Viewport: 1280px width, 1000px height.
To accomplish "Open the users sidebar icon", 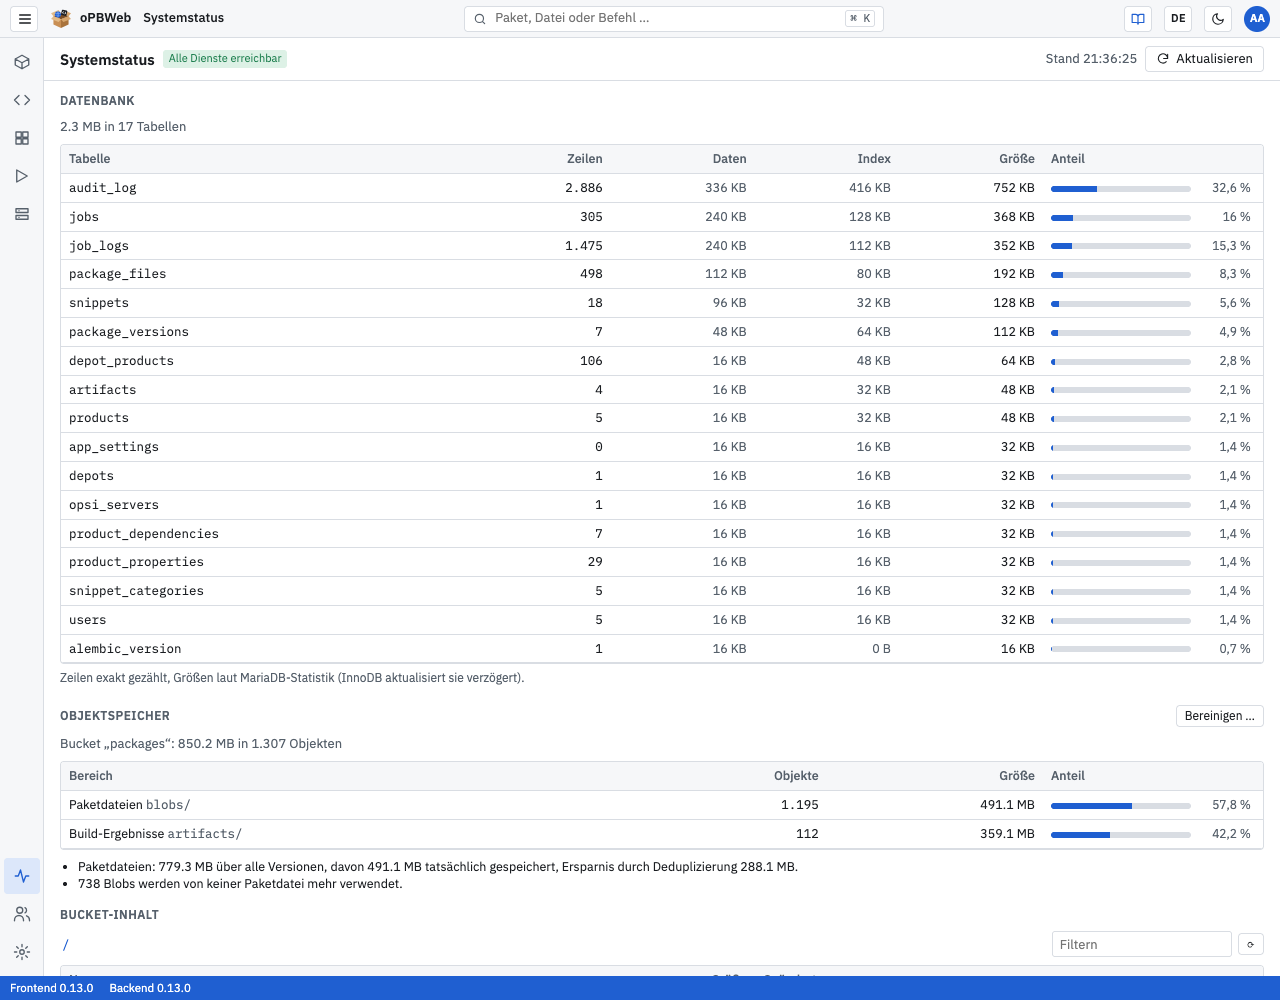I will click(22, 914).
